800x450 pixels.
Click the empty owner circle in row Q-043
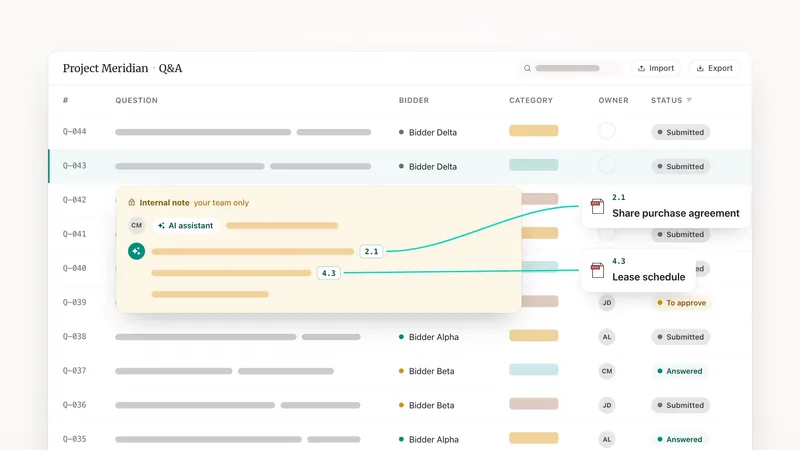click(607, 165)
